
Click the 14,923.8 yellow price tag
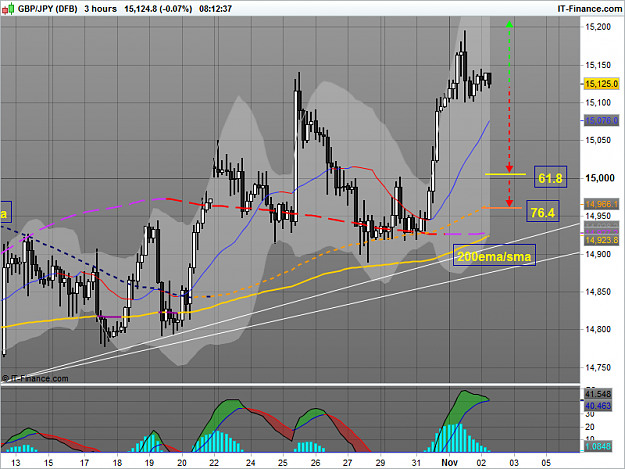(x=601, y=240)
